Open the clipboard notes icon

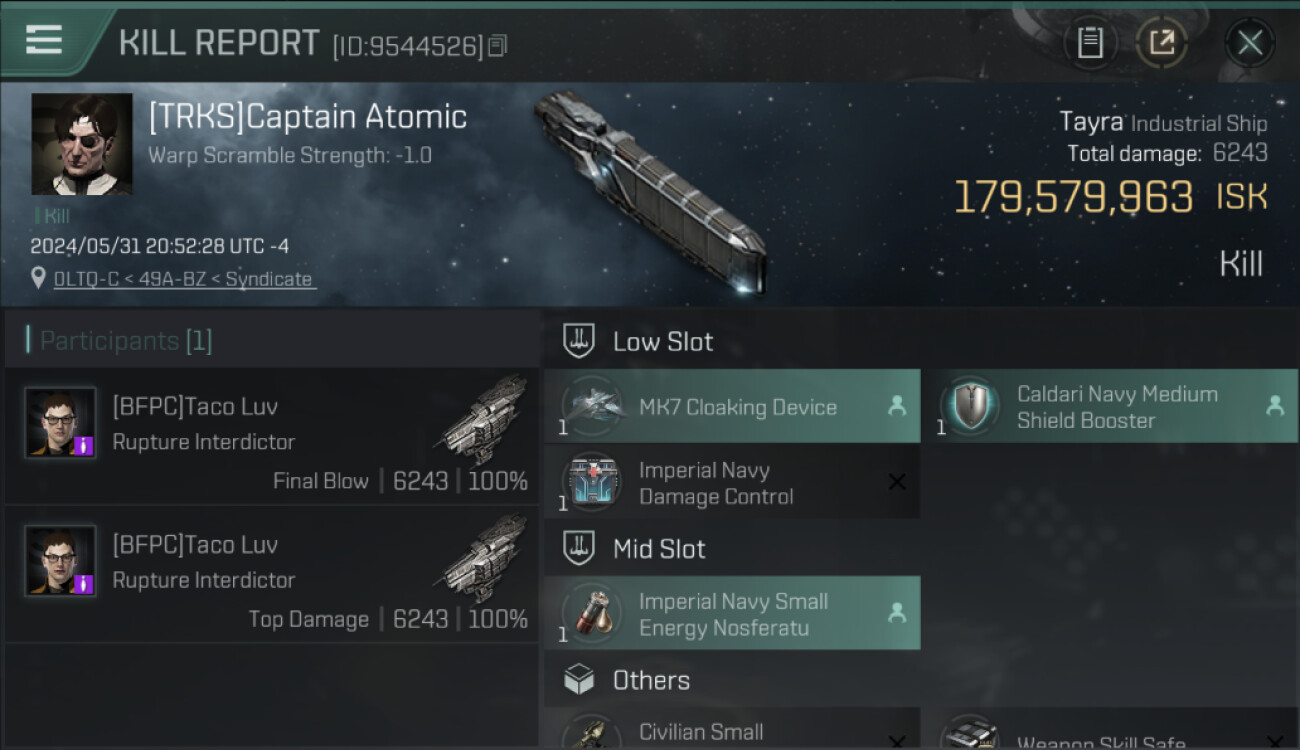point(1090,43)
